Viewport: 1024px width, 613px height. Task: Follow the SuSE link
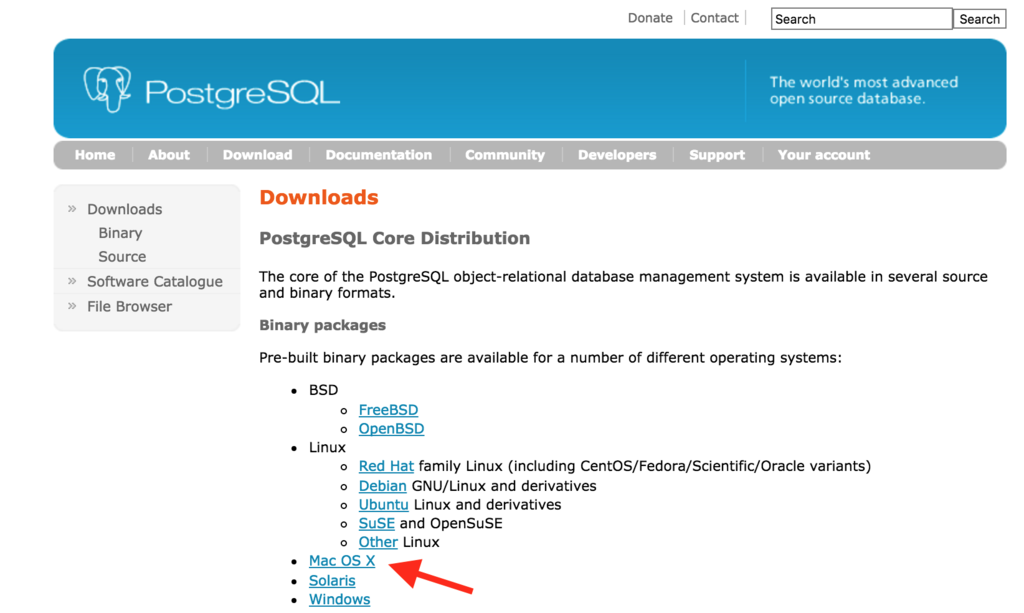click(376, 524)
